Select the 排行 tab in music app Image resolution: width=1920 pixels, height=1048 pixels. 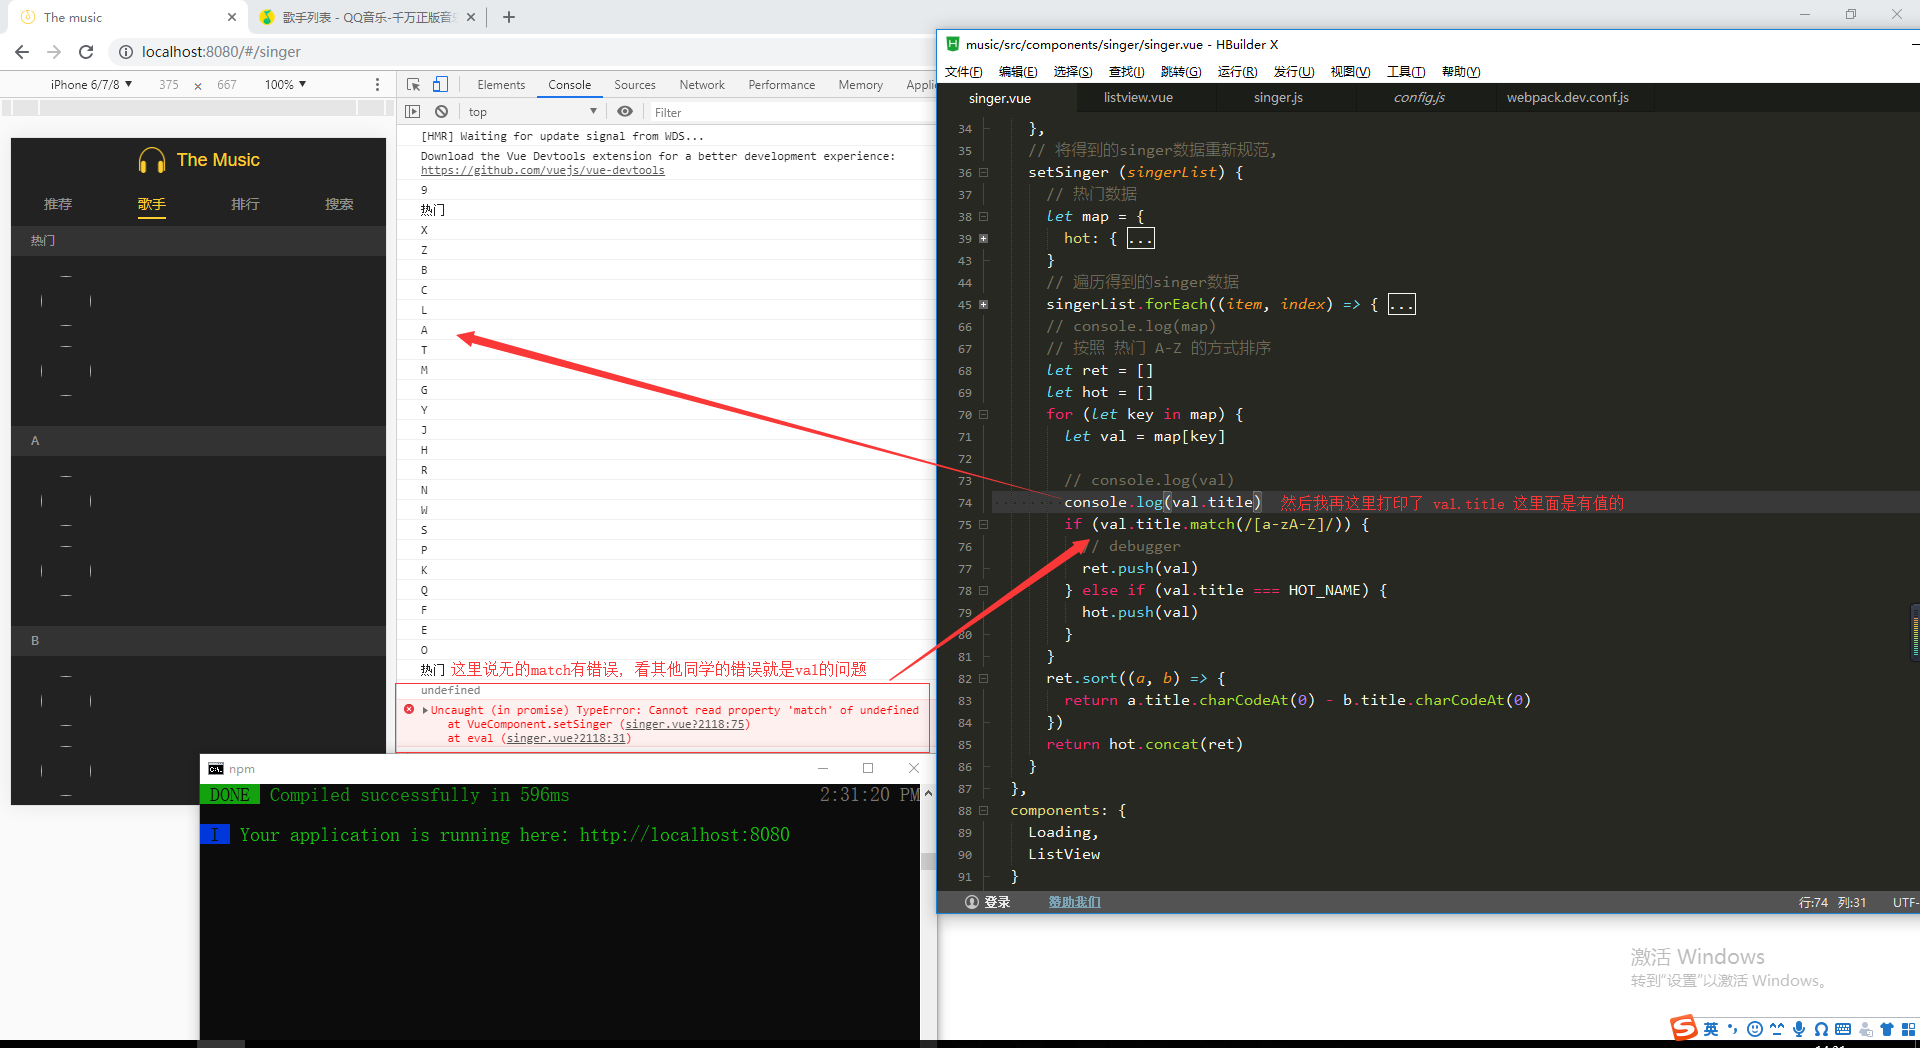245,204
